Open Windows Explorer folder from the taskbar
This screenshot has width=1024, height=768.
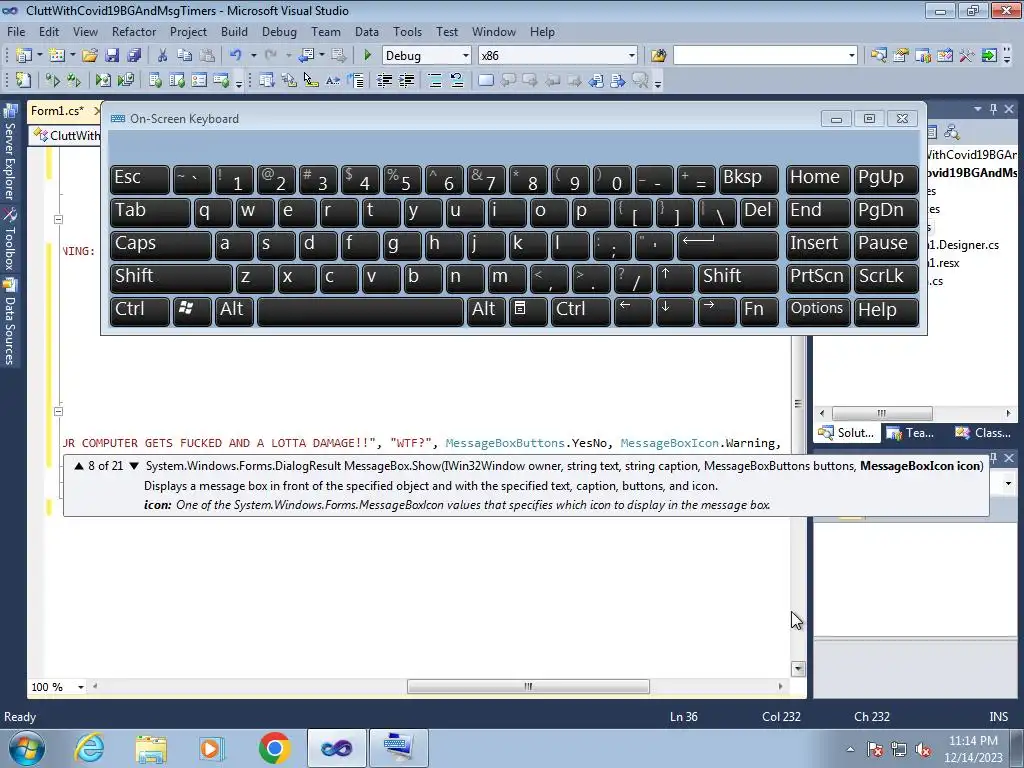coord(151,748)
